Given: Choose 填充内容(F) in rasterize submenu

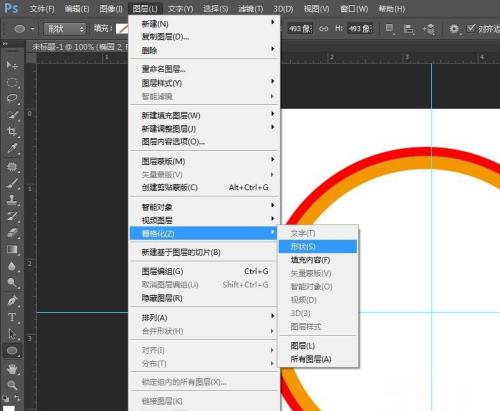Looking at the screenshot, I should click(x=318, y=260).
